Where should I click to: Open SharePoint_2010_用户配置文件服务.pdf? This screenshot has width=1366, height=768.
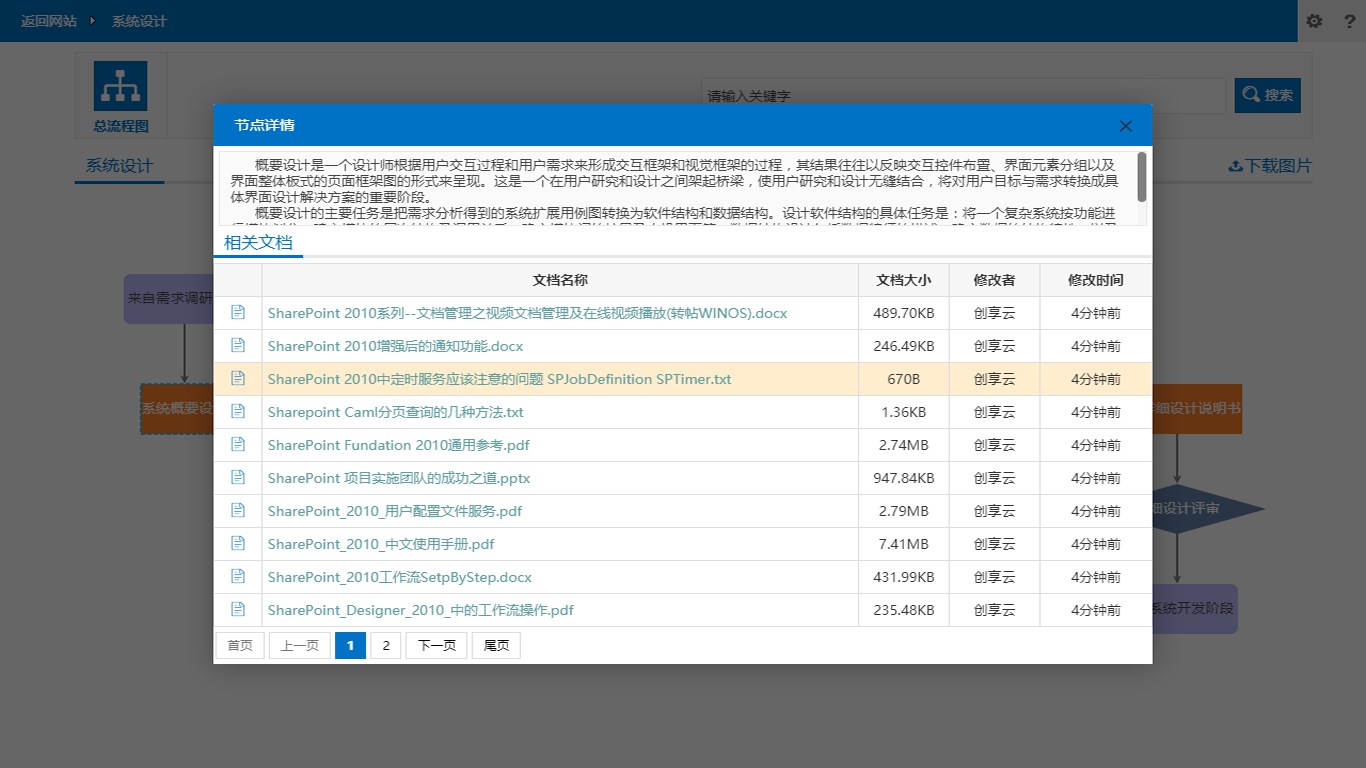coord(394,511)
